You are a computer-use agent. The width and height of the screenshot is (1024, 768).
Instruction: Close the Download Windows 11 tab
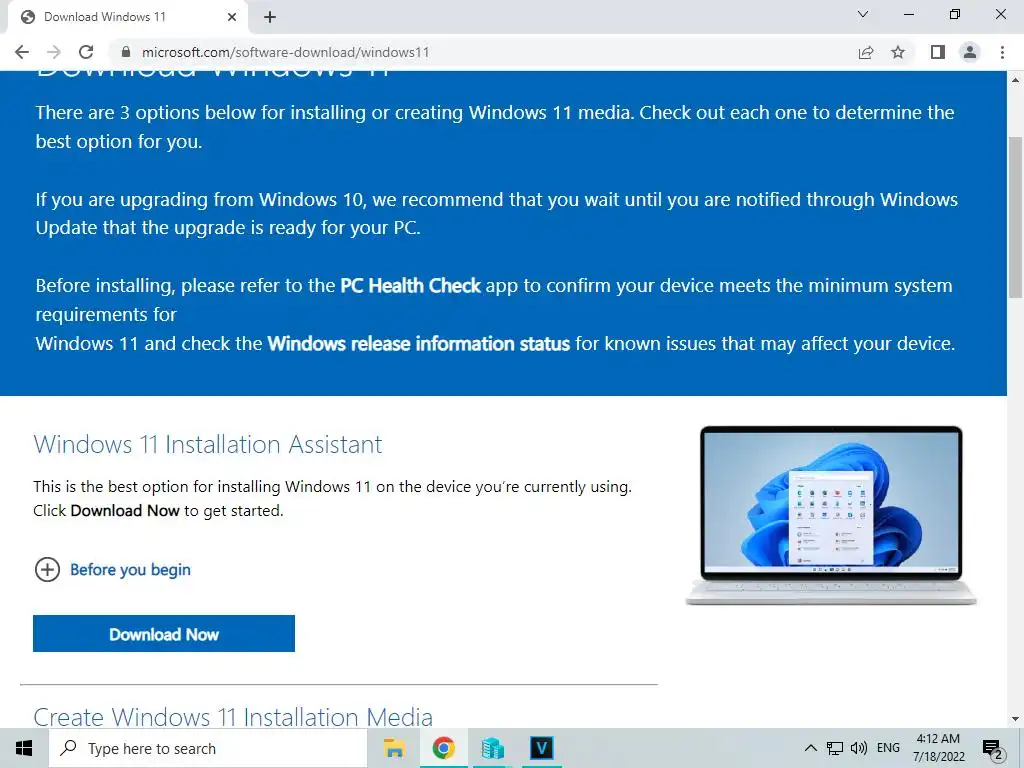coord(232,17)
